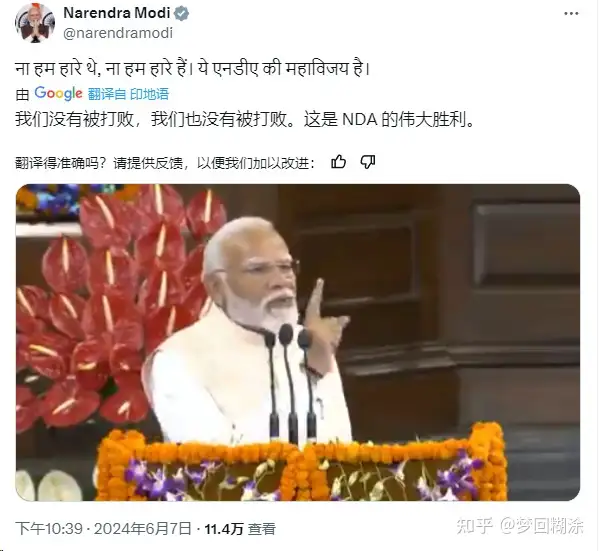Click the blue verified badge
Screen dimensions: 599x551
click(182, 14)
